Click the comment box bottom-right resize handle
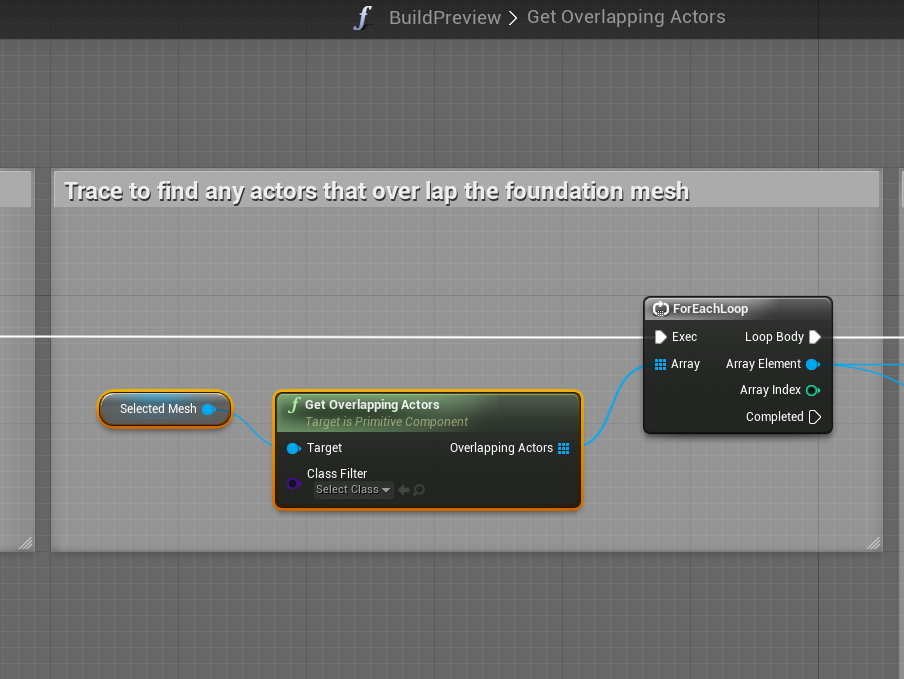 tap(873, 543)
